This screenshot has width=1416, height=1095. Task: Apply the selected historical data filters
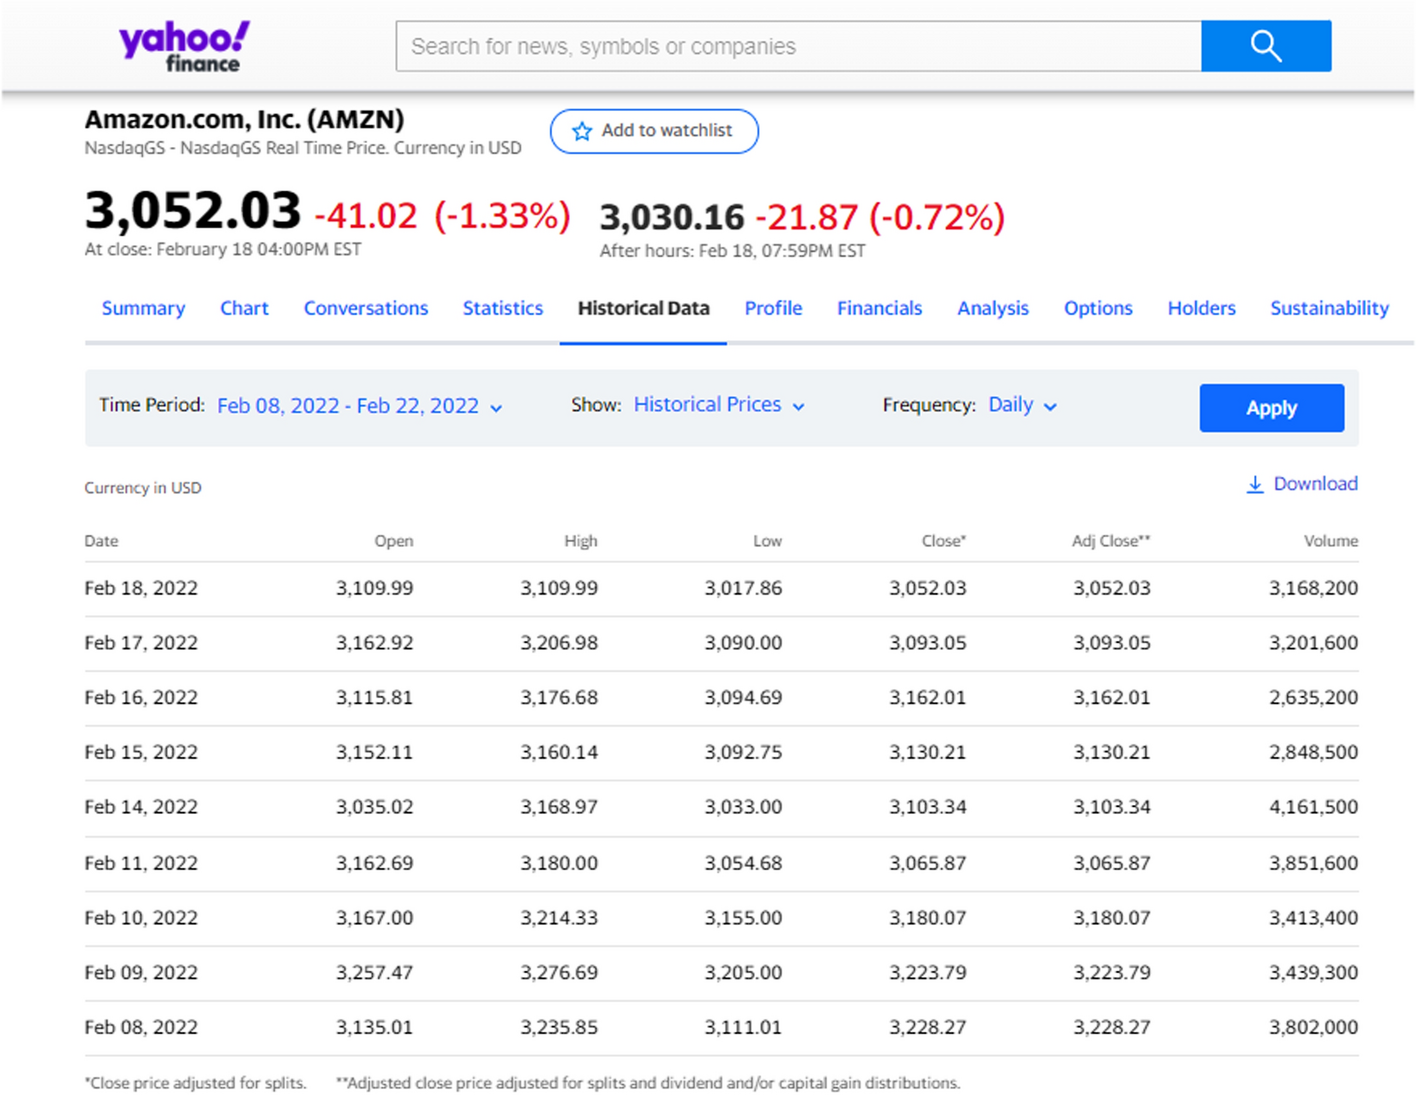(x=1271, y=408)
